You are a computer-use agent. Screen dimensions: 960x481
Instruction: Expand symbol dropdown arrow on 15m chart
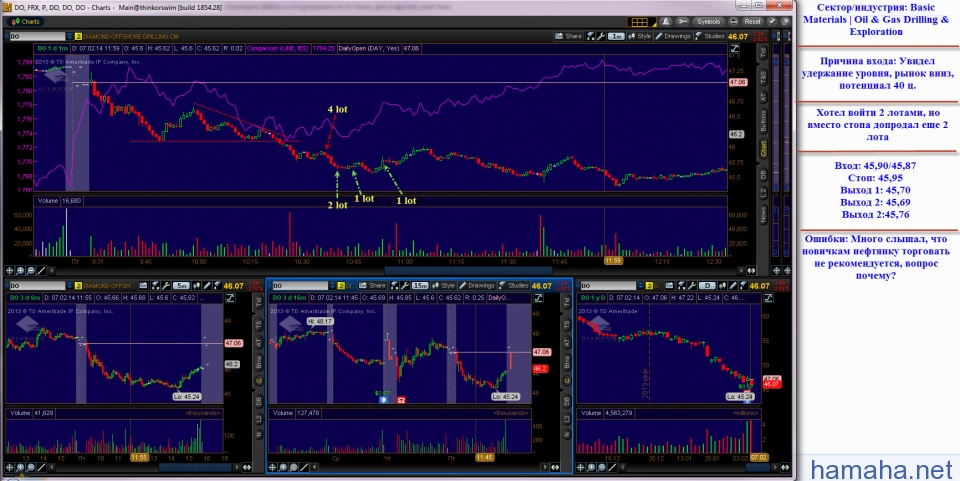coord(332,286)
